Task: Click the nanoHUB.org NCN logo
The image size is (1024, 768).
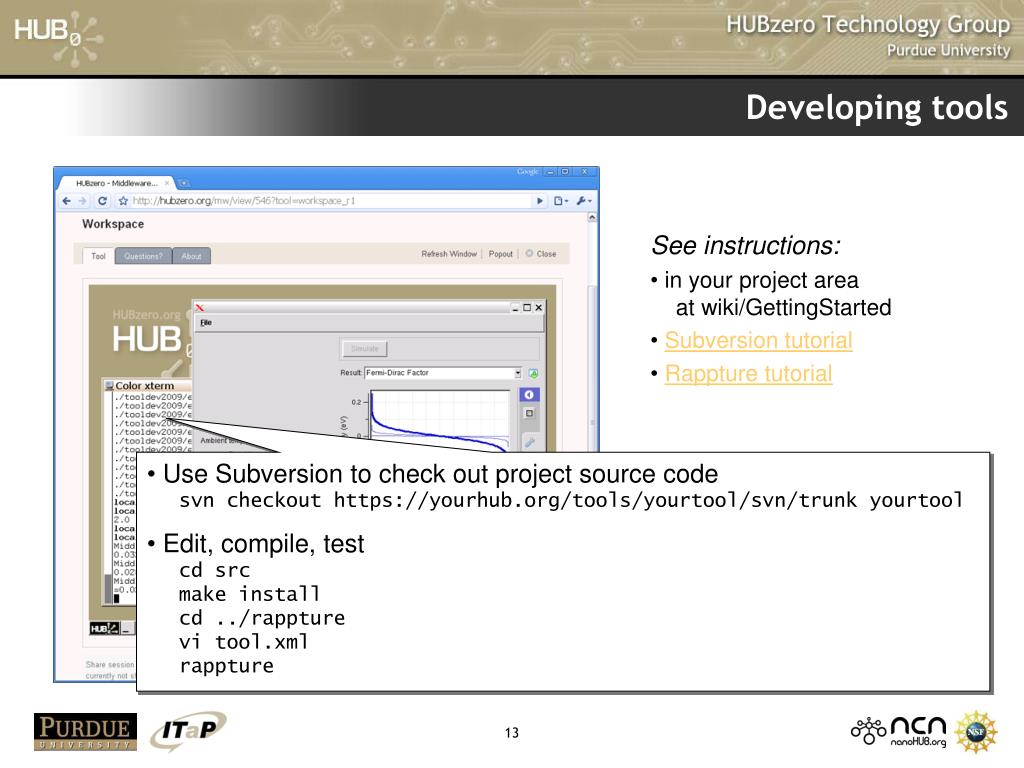Action: [899, 731]
